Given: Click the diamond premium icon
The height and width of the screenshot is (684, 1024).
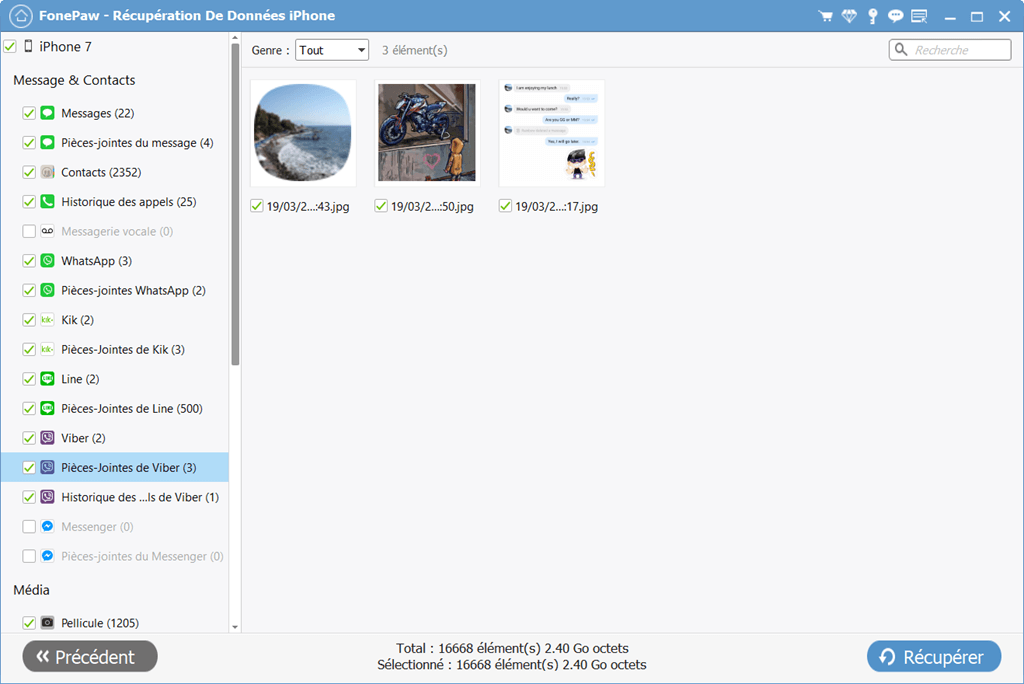Looking at the screenshot, I should [x=849, y=16].
